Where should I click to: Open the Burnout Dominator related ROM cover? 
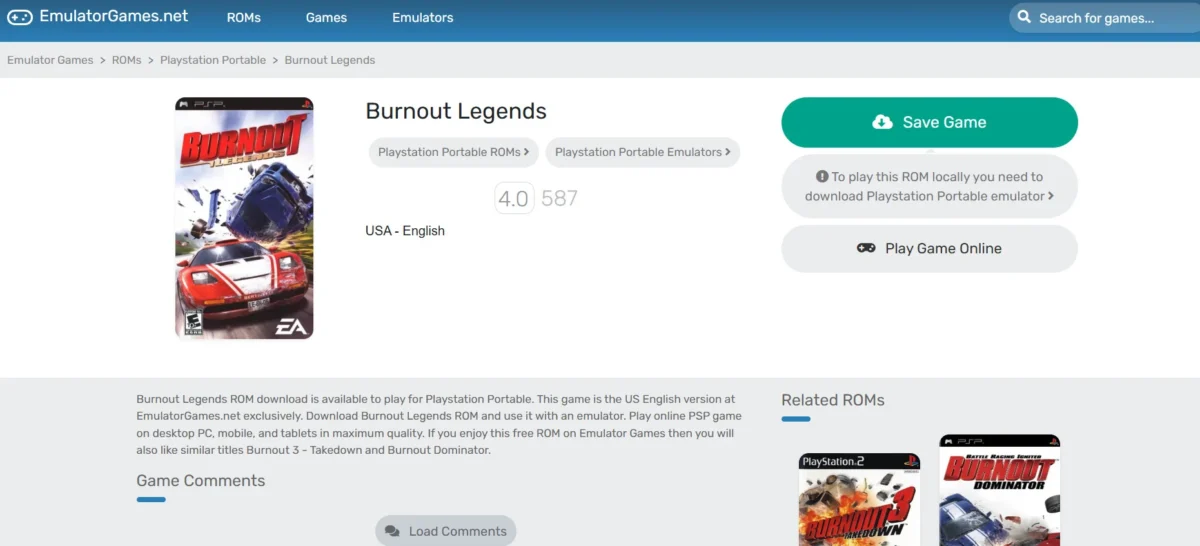pos(1000,490)
